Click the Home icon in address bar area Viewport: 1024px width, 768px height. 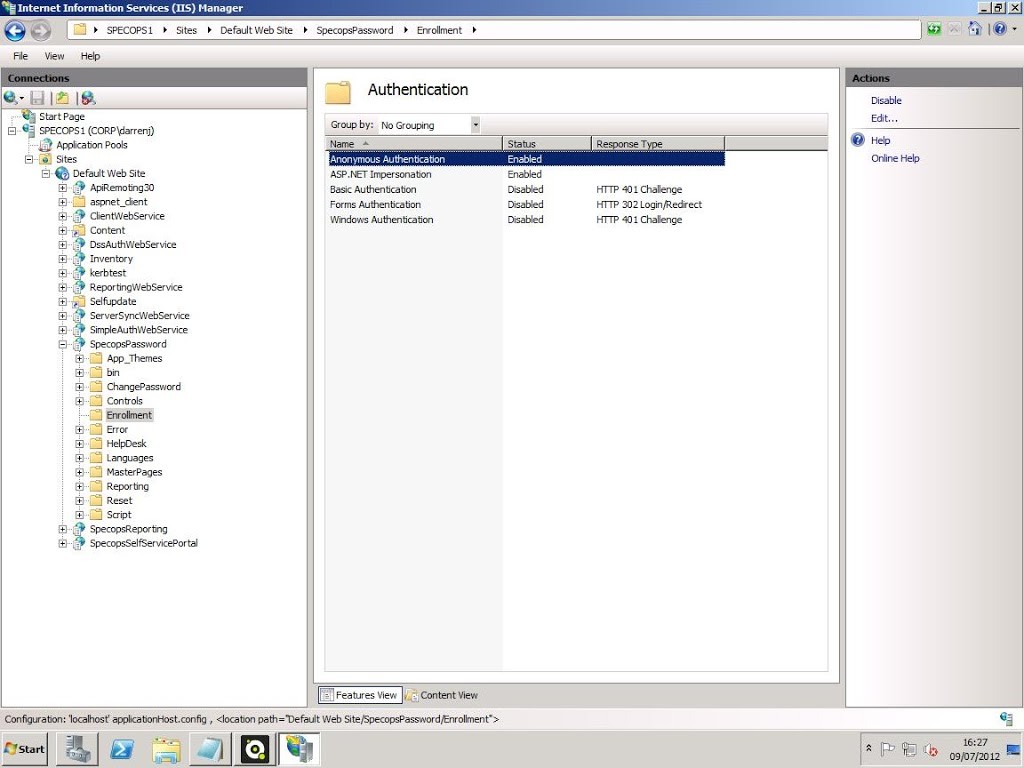coord(975,29)
